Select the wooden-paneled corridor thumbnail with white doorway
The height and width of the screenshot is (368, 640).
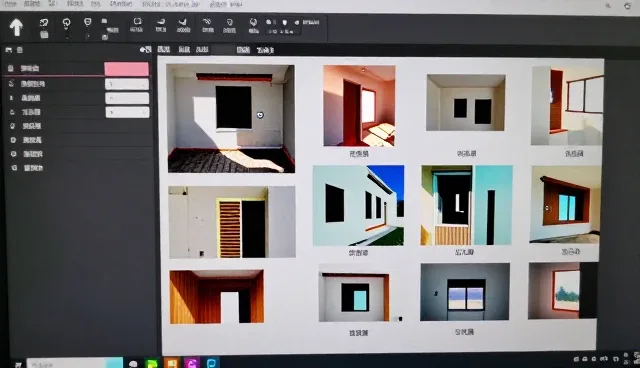pyautogui.click(x=216, y=297)
